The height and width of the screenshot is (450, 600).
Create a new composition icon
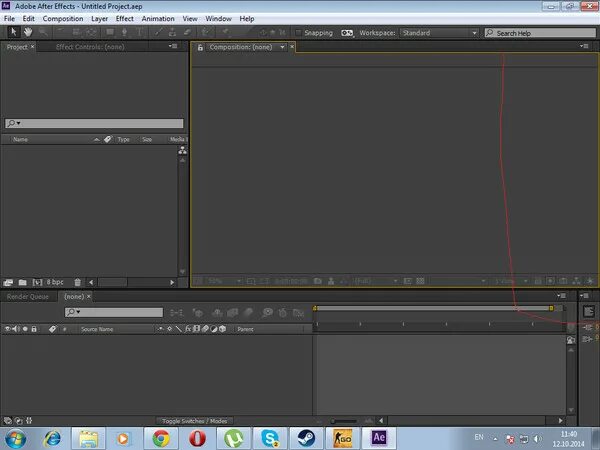[37, 282]
